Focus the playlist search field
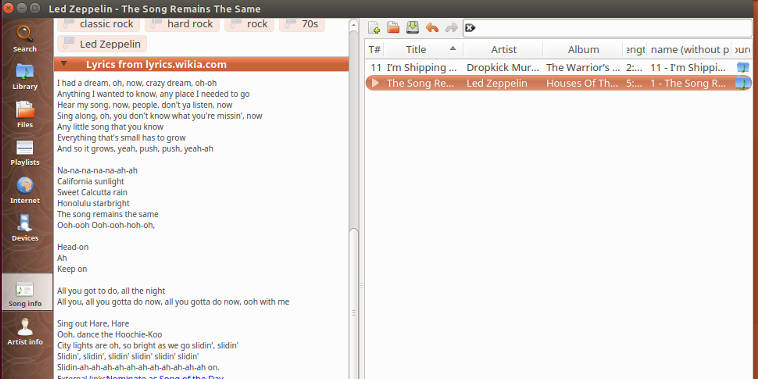The height and width of the screenshot is (379, 758). tap(608, 28)
